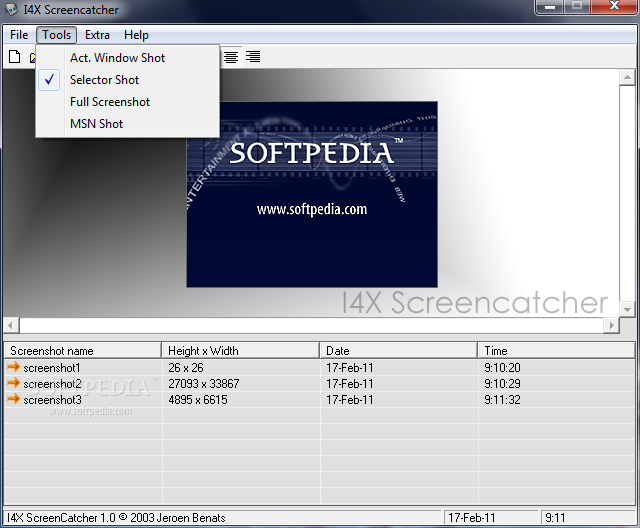640x528 pixels.
Task: Click the horizontal scrollbar track under preview
Action: pyautogui.click(x=311, y=325)
